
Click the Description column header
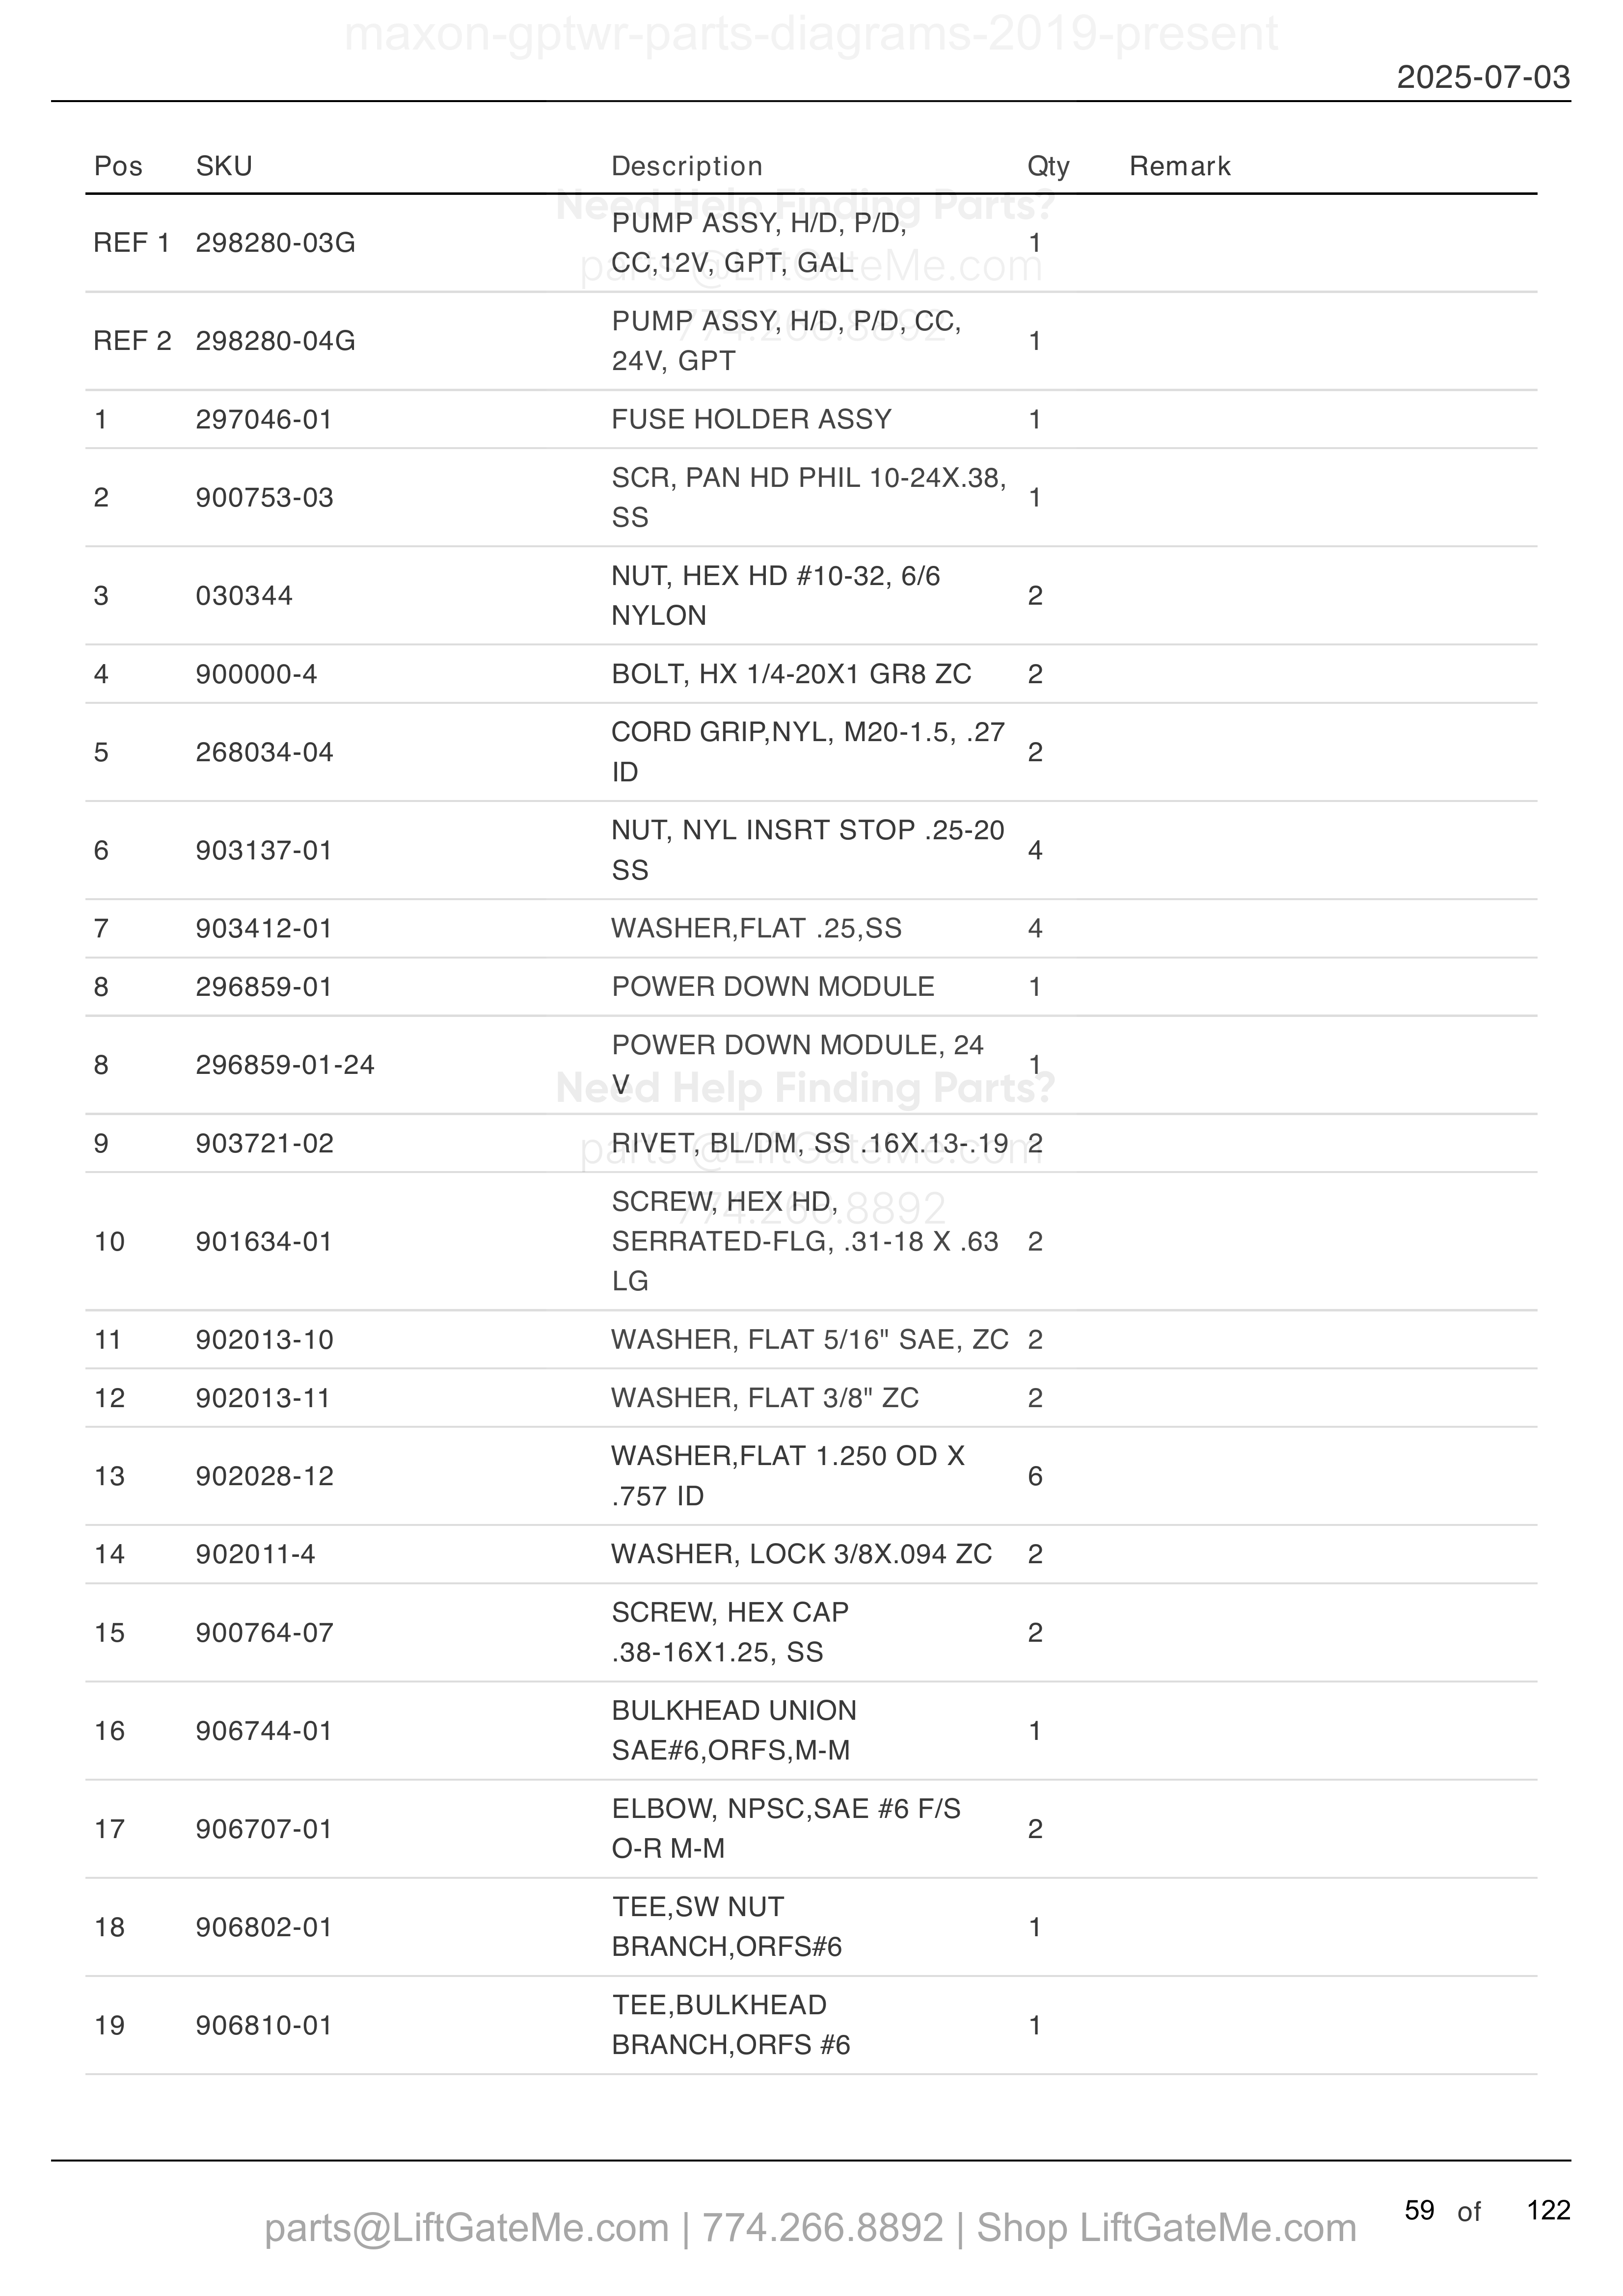pos(687,166)
